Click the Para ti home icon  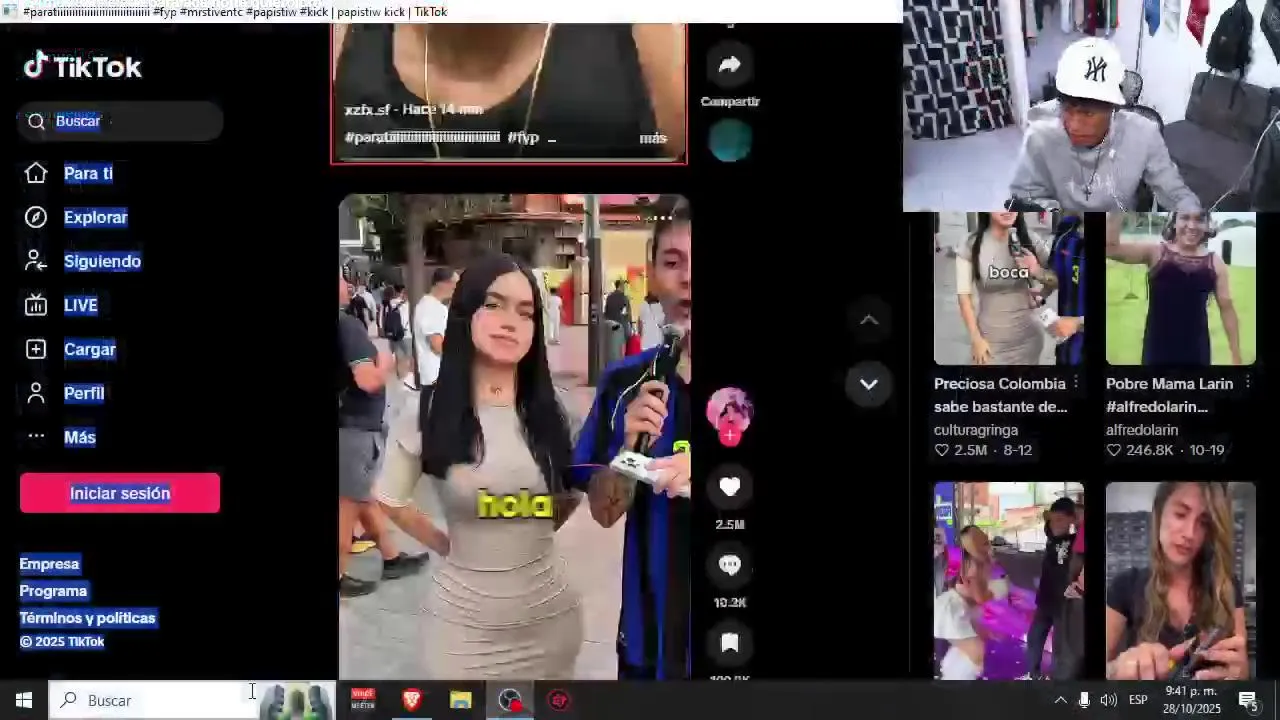coord(36,173)
